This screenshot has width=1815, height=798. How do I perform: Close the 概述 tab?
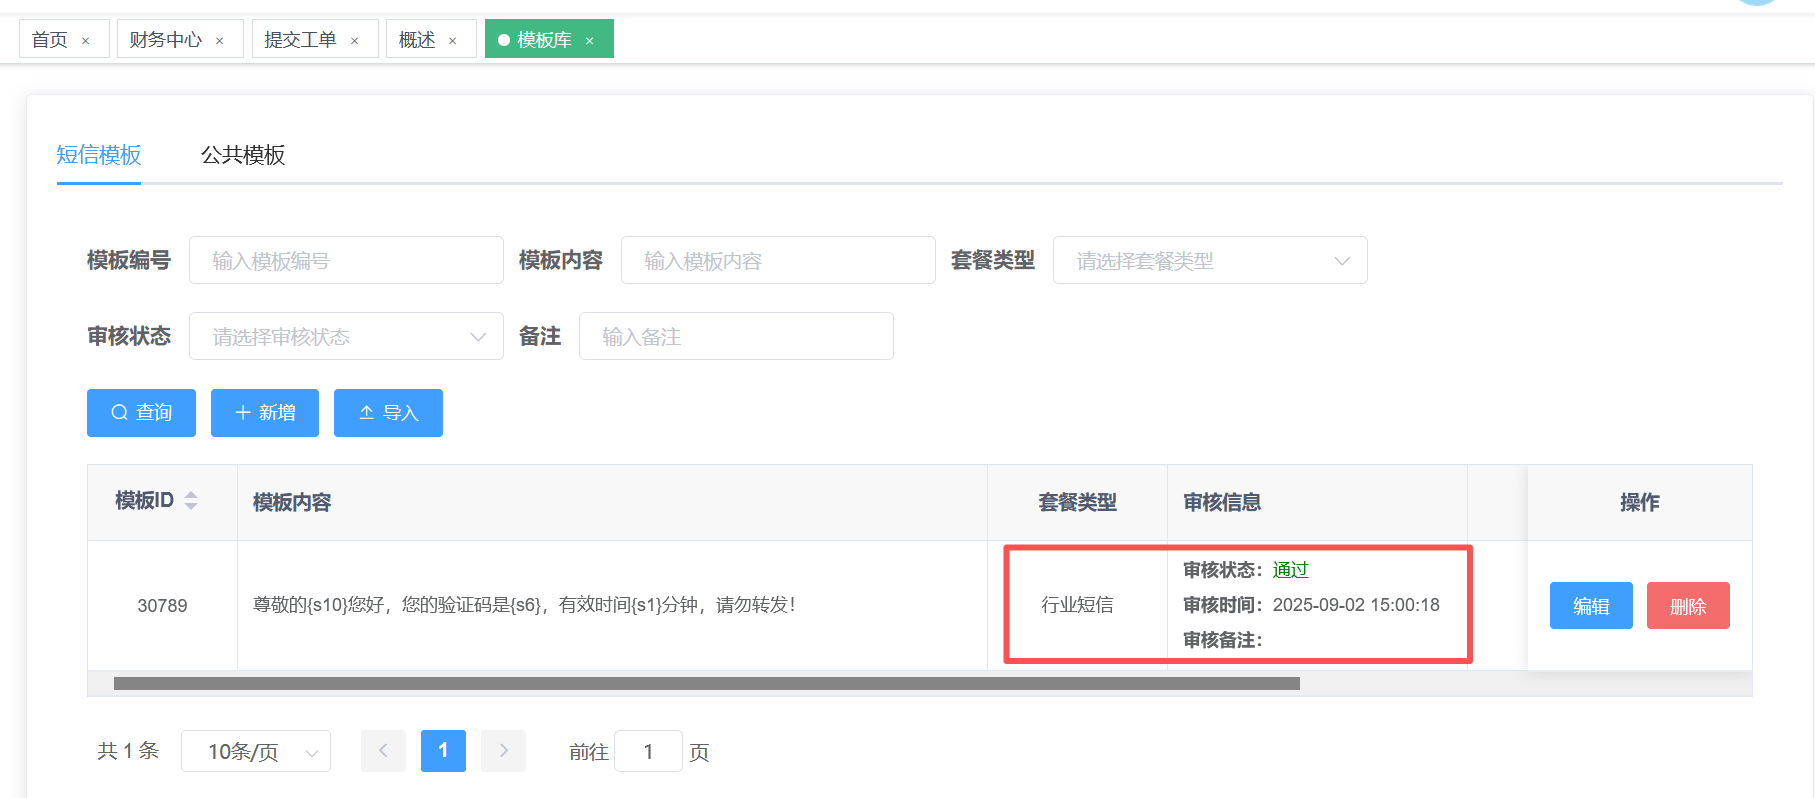453,41
